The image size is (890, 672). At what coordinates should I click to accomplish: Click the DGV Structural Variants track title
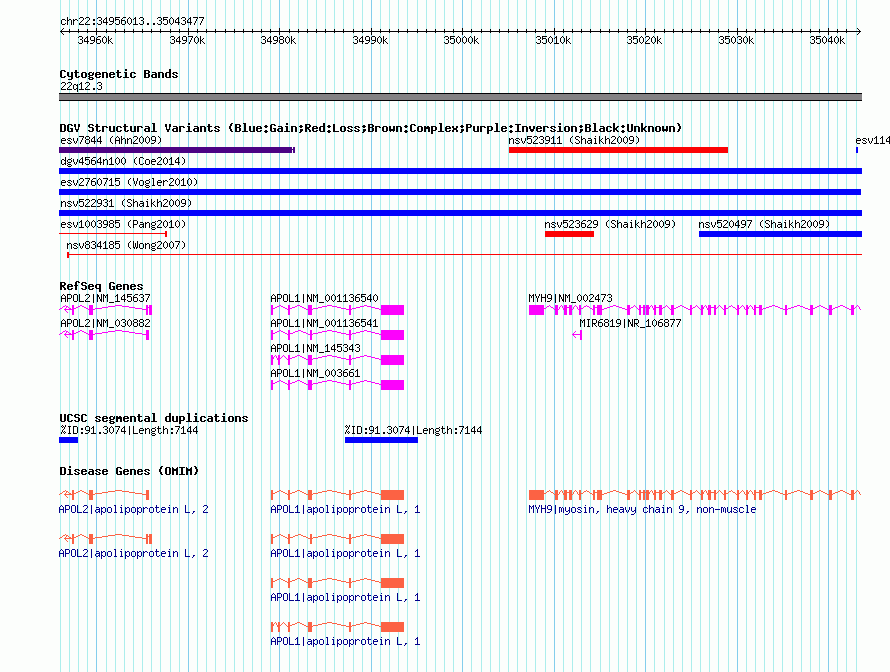coord(371,128)
